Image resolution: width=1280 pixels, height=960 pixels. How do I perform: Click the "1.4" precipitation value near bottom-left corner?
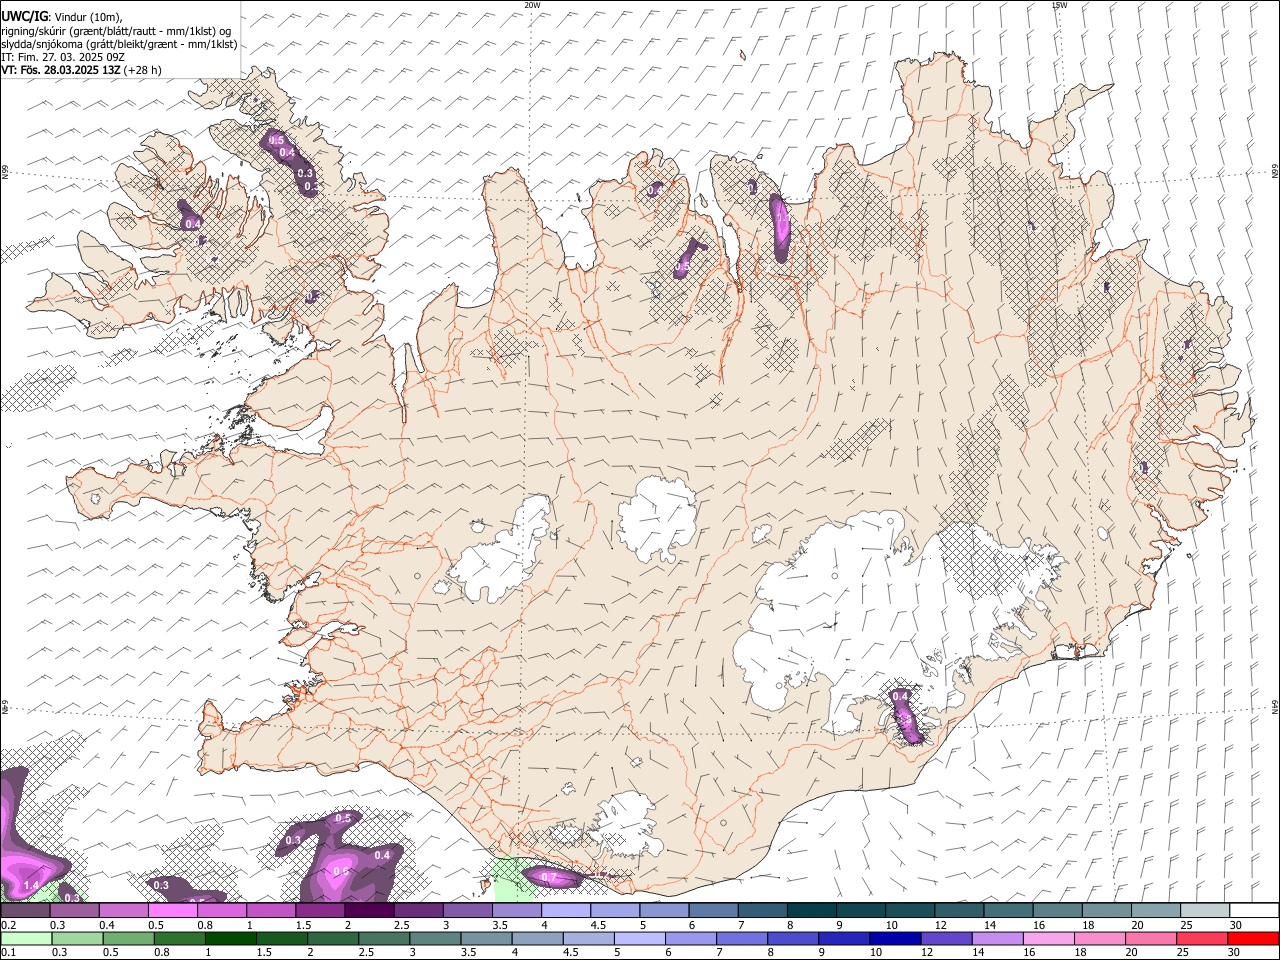coord(31,886)
